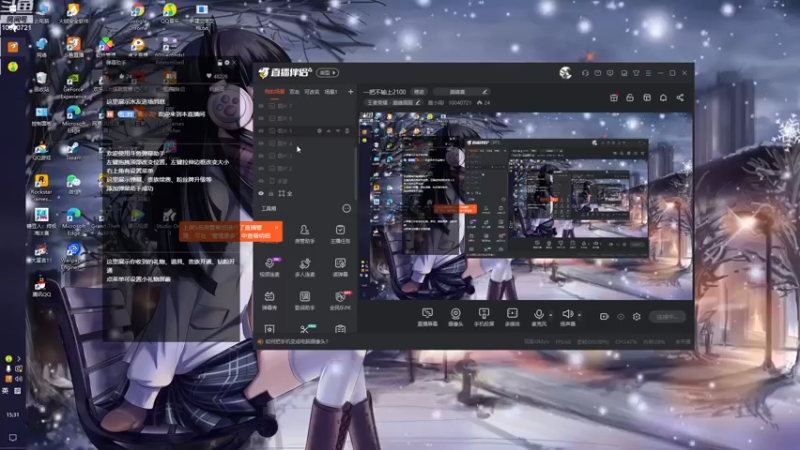Mute microphone via 麦克风 icon
The height and width of the screenshot is (450, 800).
coord(538,314)
